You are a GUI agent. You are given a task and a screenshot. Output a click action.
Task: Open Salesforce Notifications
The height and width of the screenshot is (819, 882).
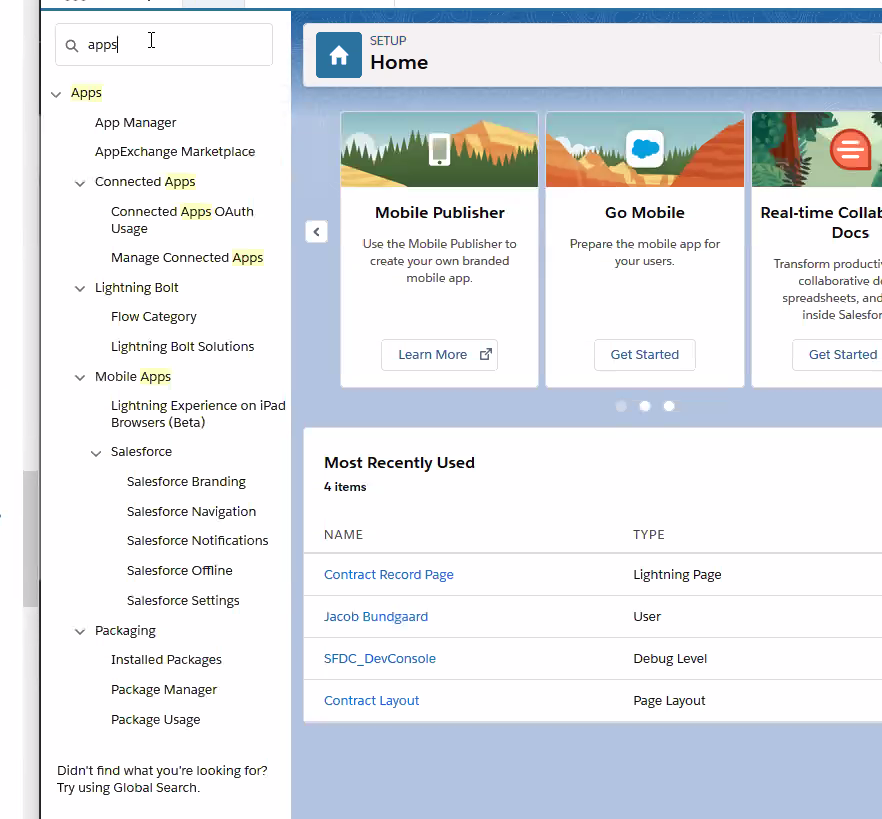(x=197, y=541)
